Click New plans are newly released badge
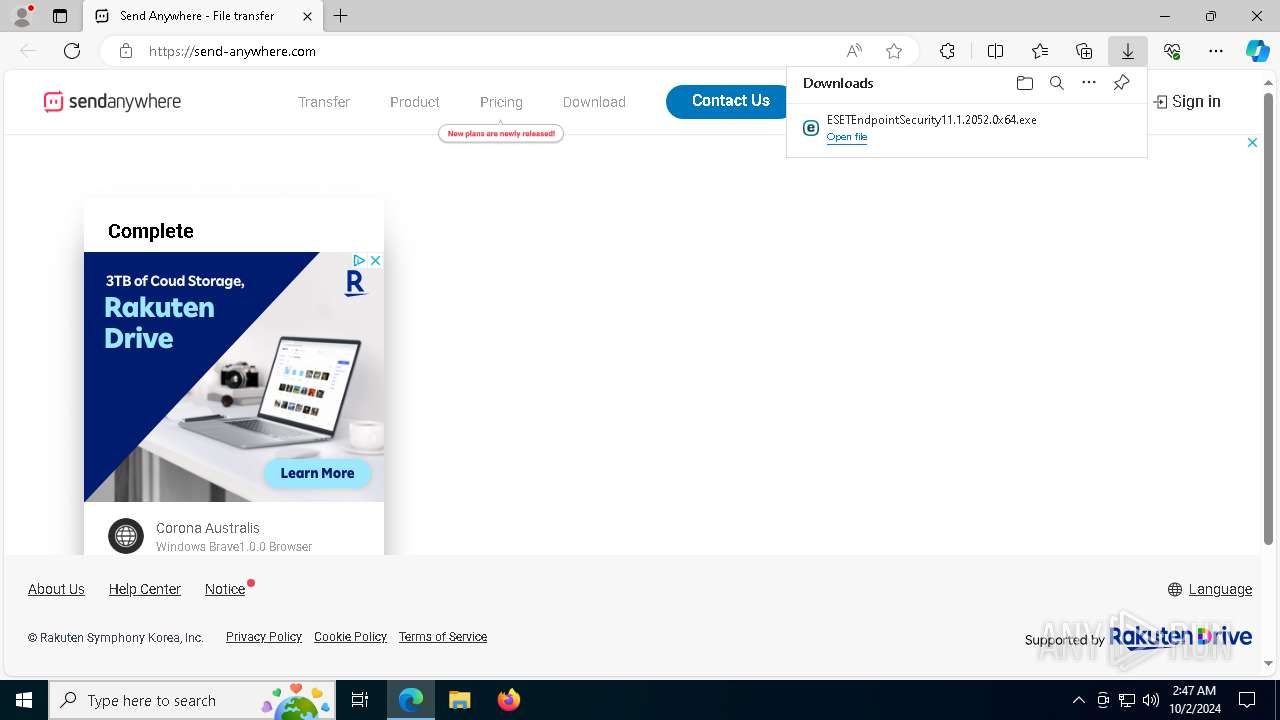 (501, 133)
